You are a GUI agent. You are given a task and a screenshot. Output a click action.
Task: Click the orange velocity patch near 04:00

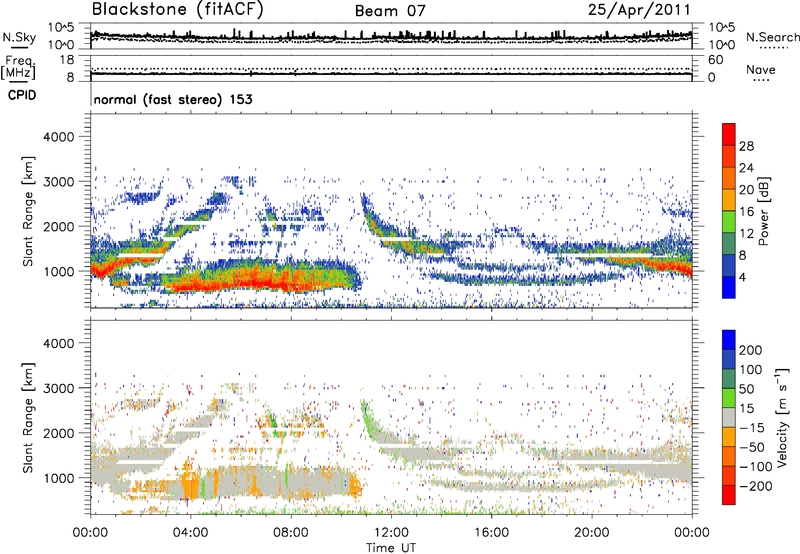pos(190,482)
